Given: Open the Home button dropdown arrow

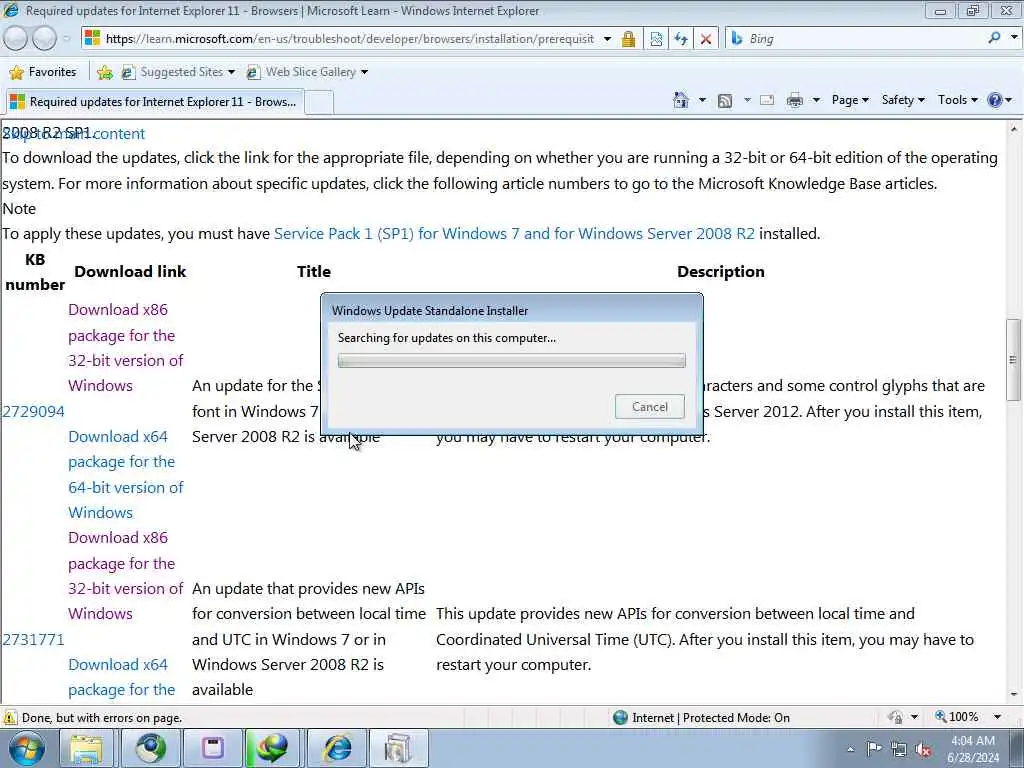Looking at the screenshot, I should click(702, 100).
